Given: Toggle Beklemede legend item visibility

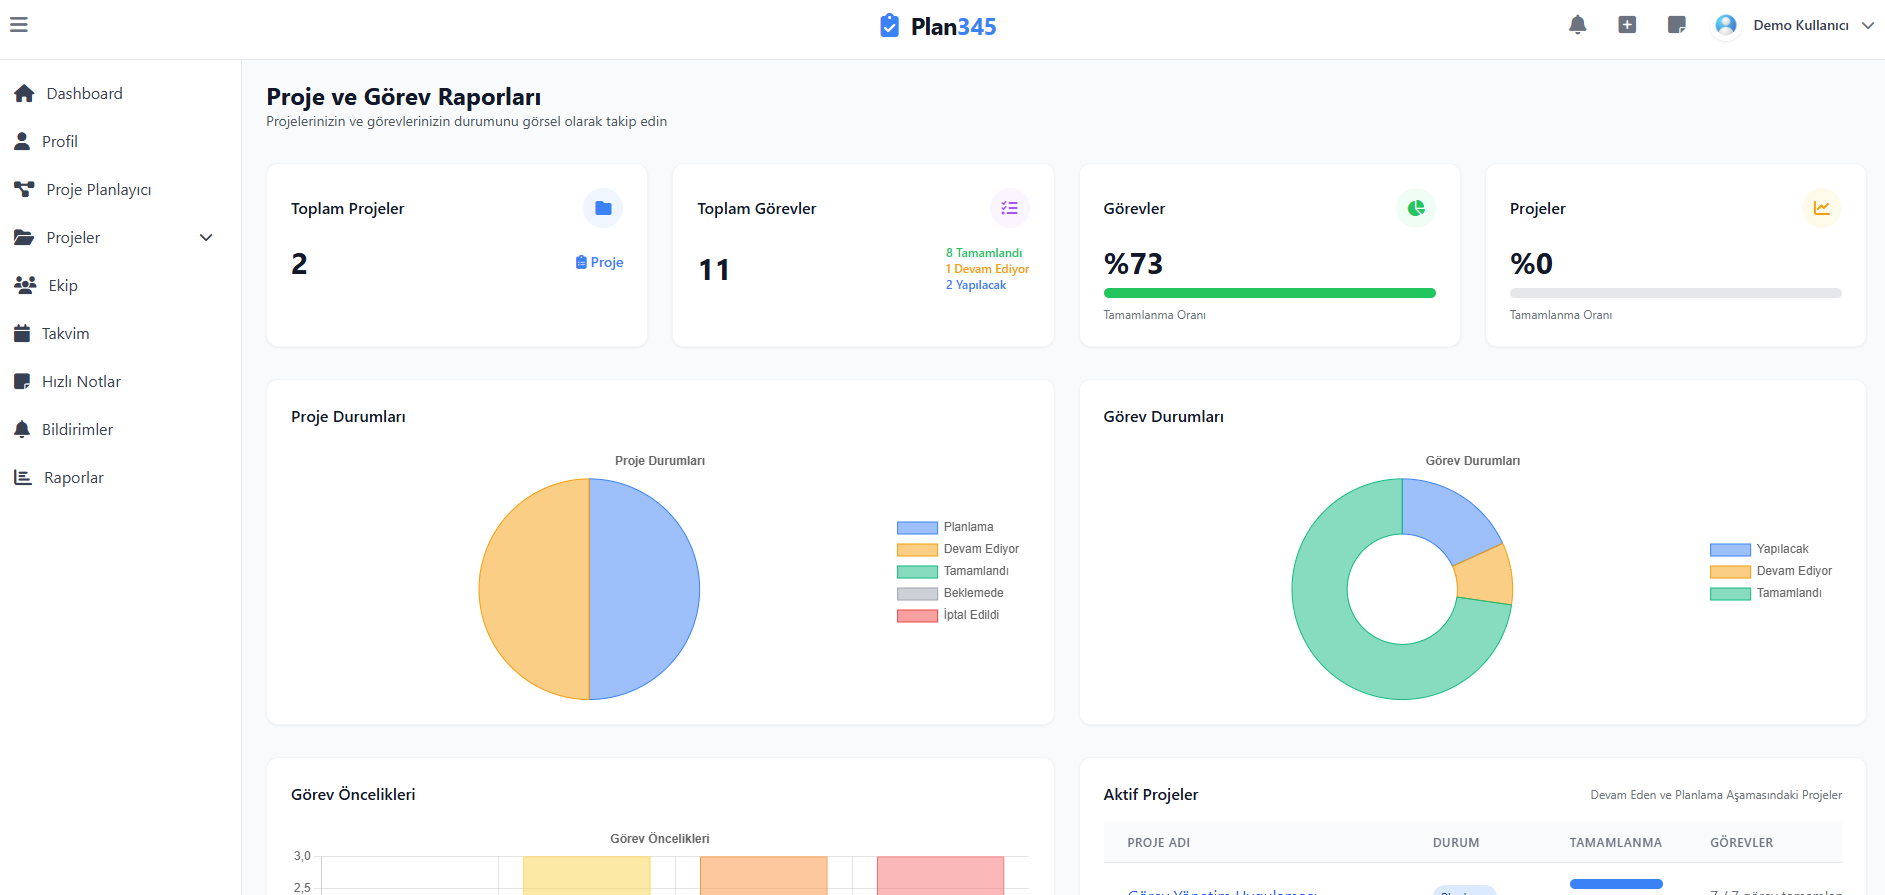Looking at the screenshot, I should point(950,593).
